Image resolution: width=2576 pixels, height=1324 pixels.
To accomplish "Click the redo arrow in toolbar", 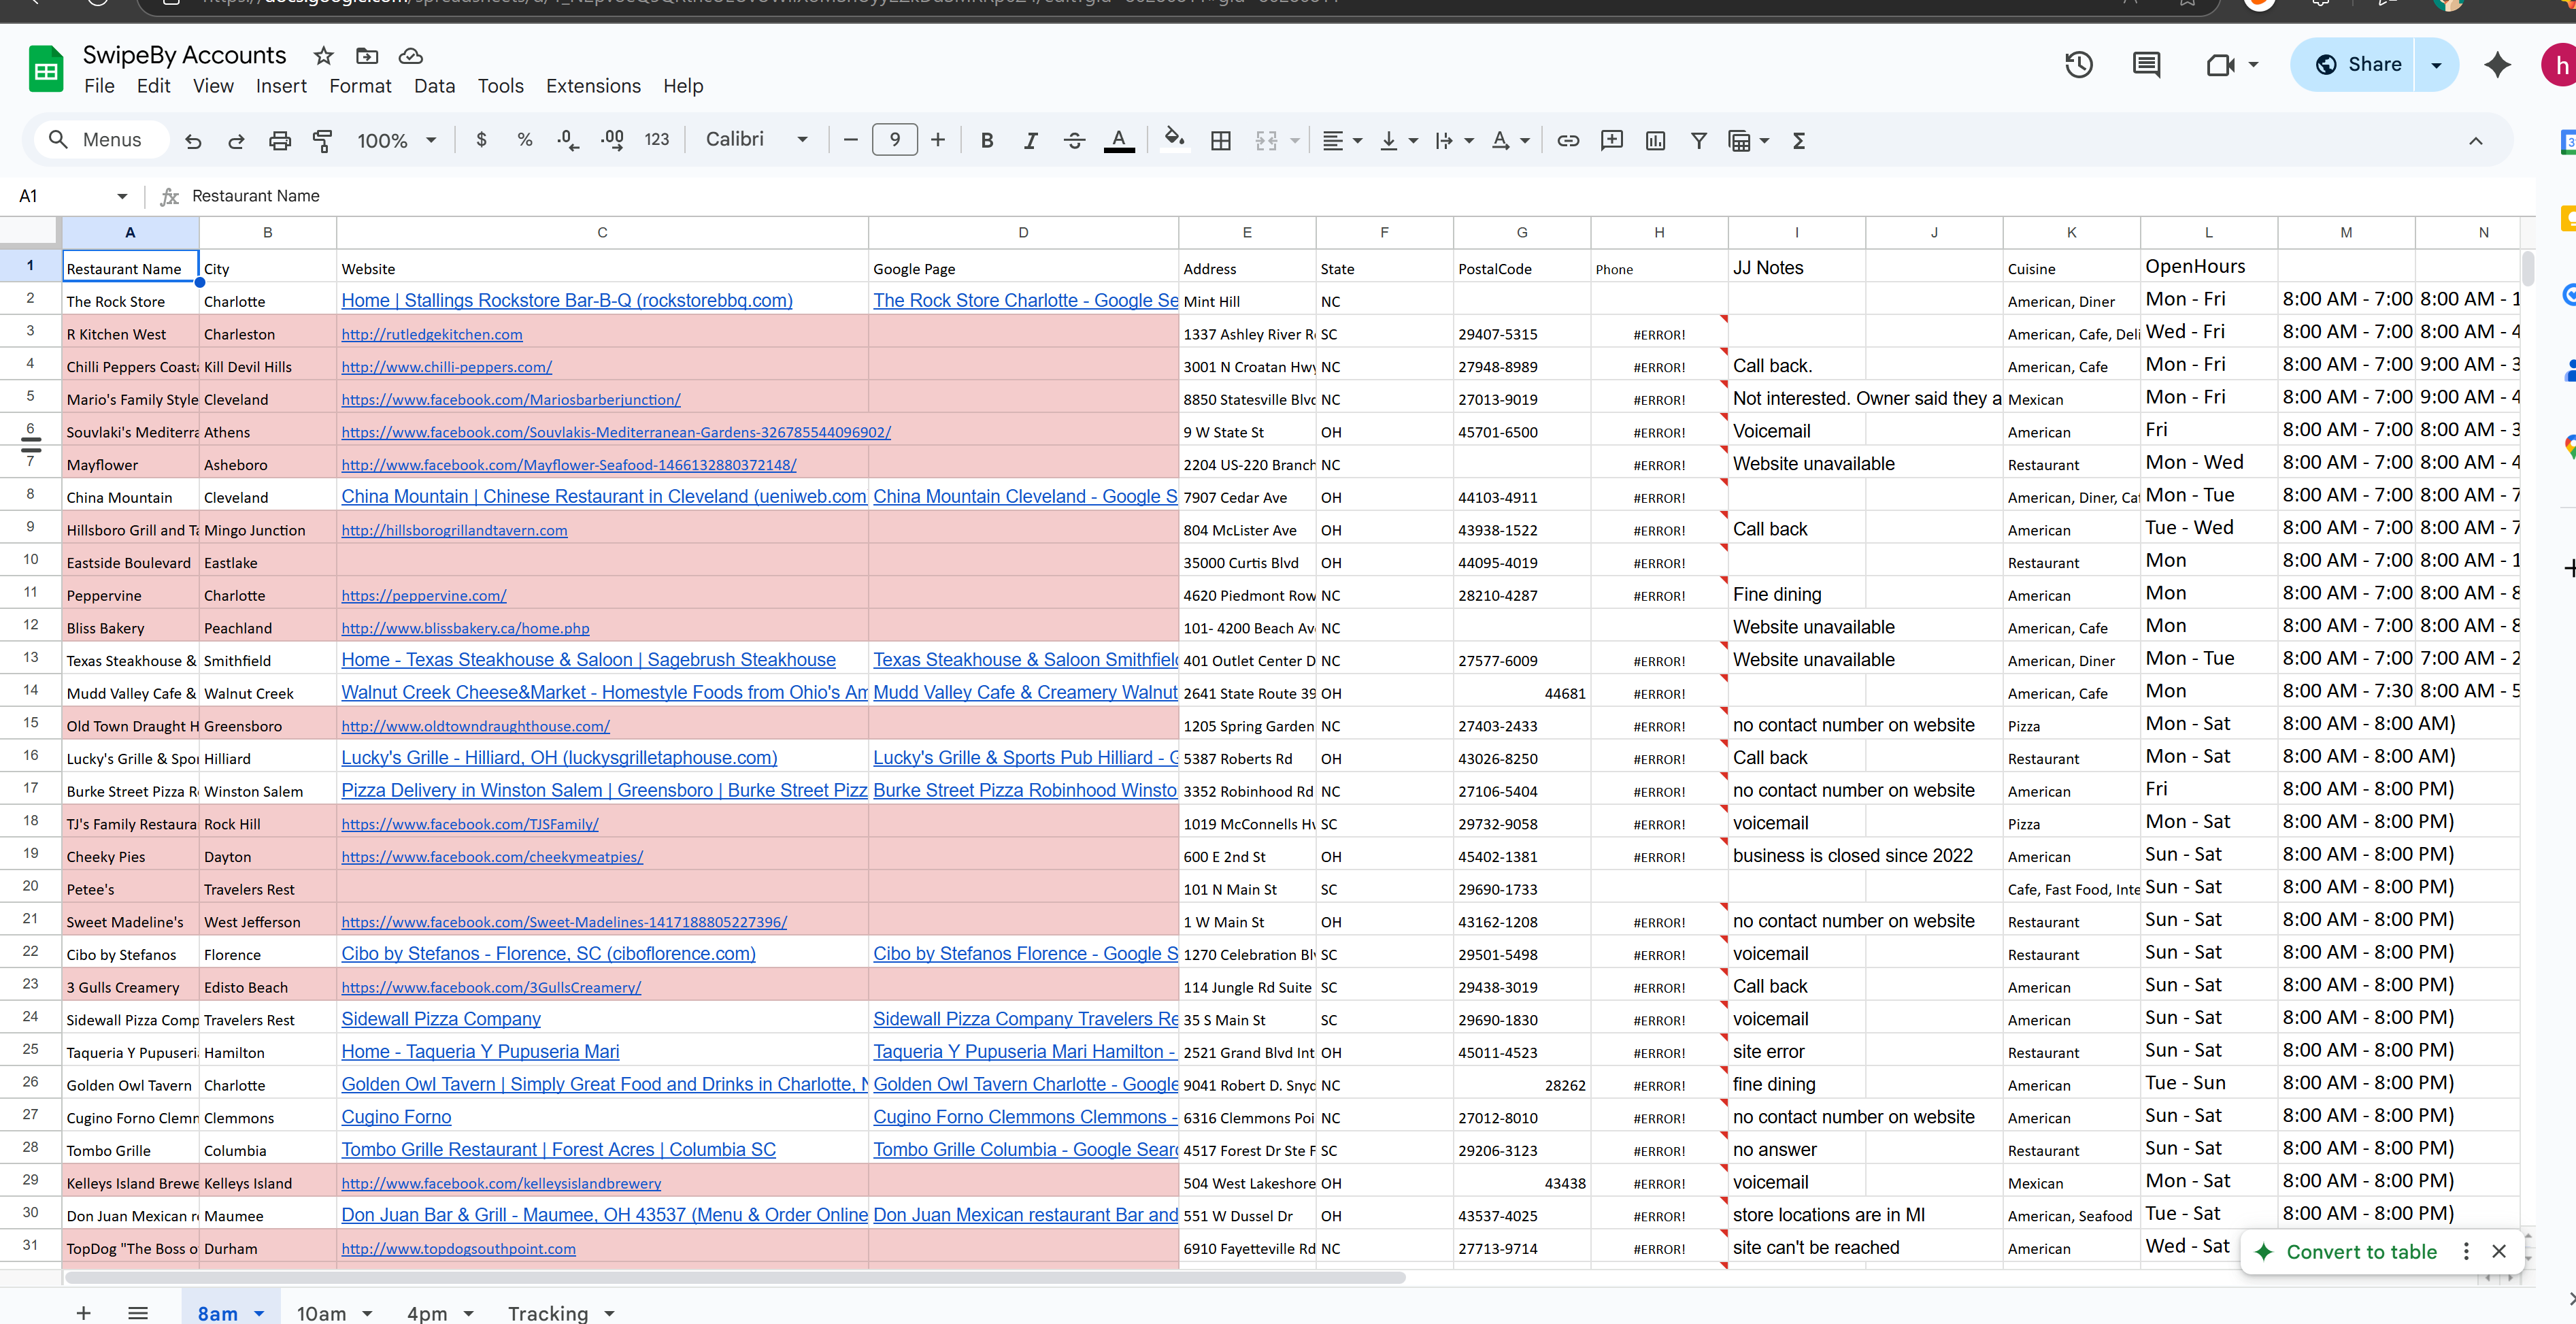I will point(236,141).
